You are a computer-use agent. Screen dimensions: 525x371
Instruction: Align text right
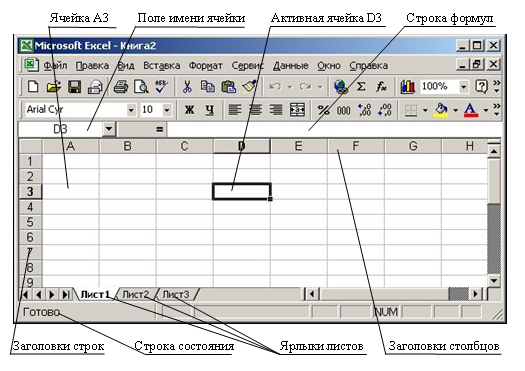[276, 109]
